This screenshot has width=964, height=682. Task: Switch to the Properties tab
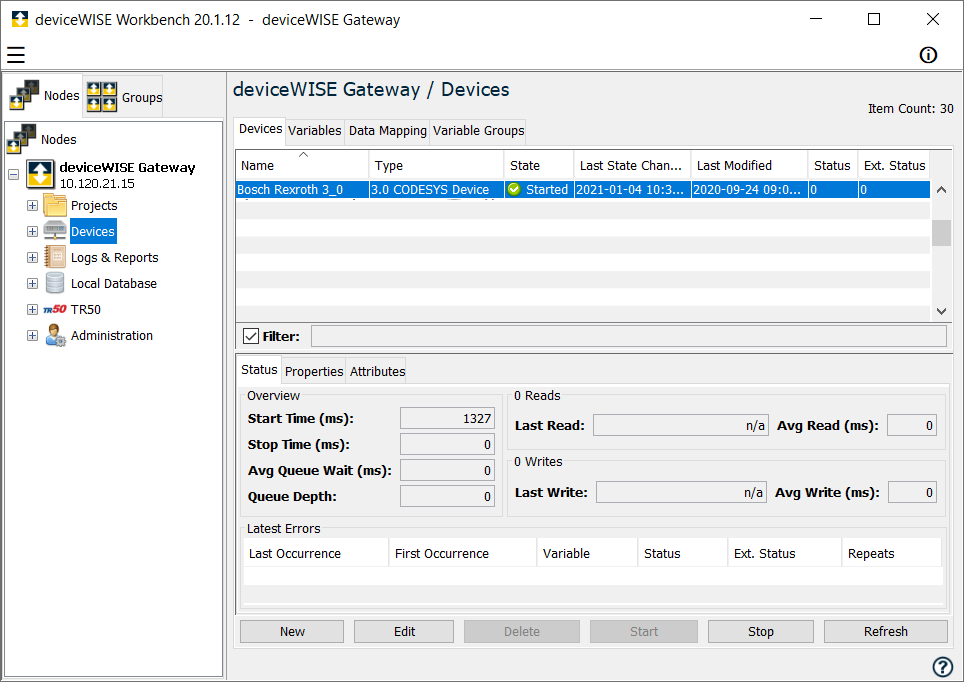tap(314, 371)
